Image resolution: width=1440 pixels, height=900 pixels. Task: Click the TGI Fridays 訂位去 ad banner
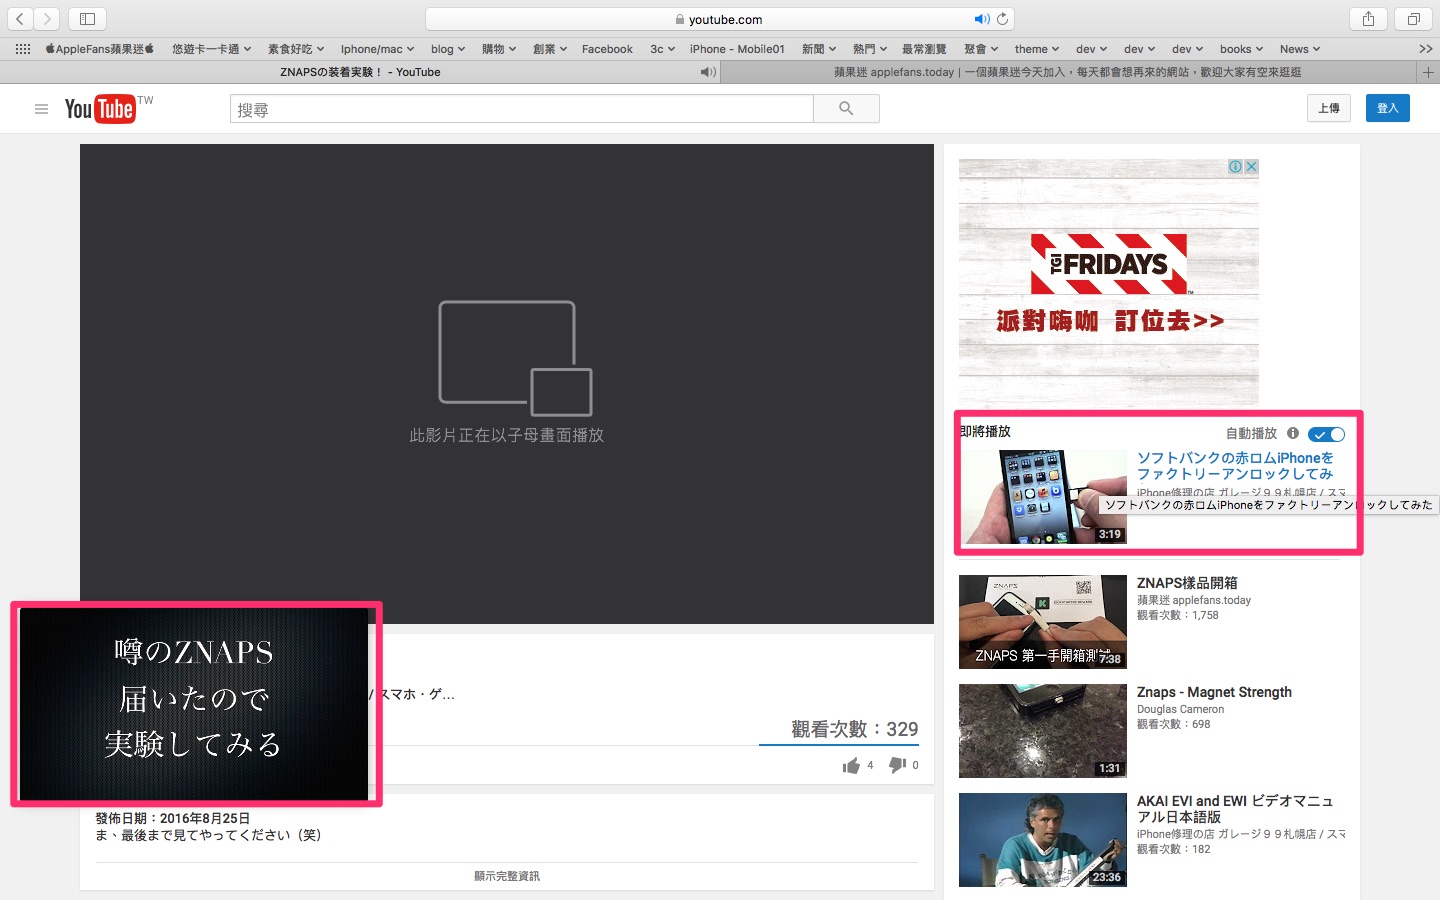click(1109, 282)
